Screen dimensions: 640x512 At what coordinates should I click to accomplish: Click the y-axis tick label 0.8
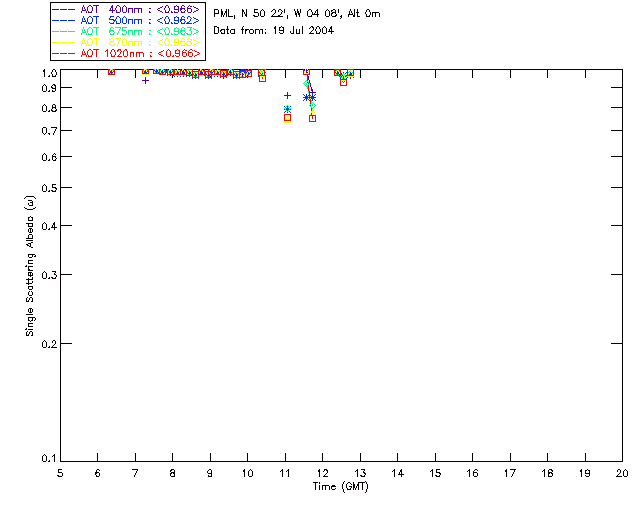coord(49,108)
